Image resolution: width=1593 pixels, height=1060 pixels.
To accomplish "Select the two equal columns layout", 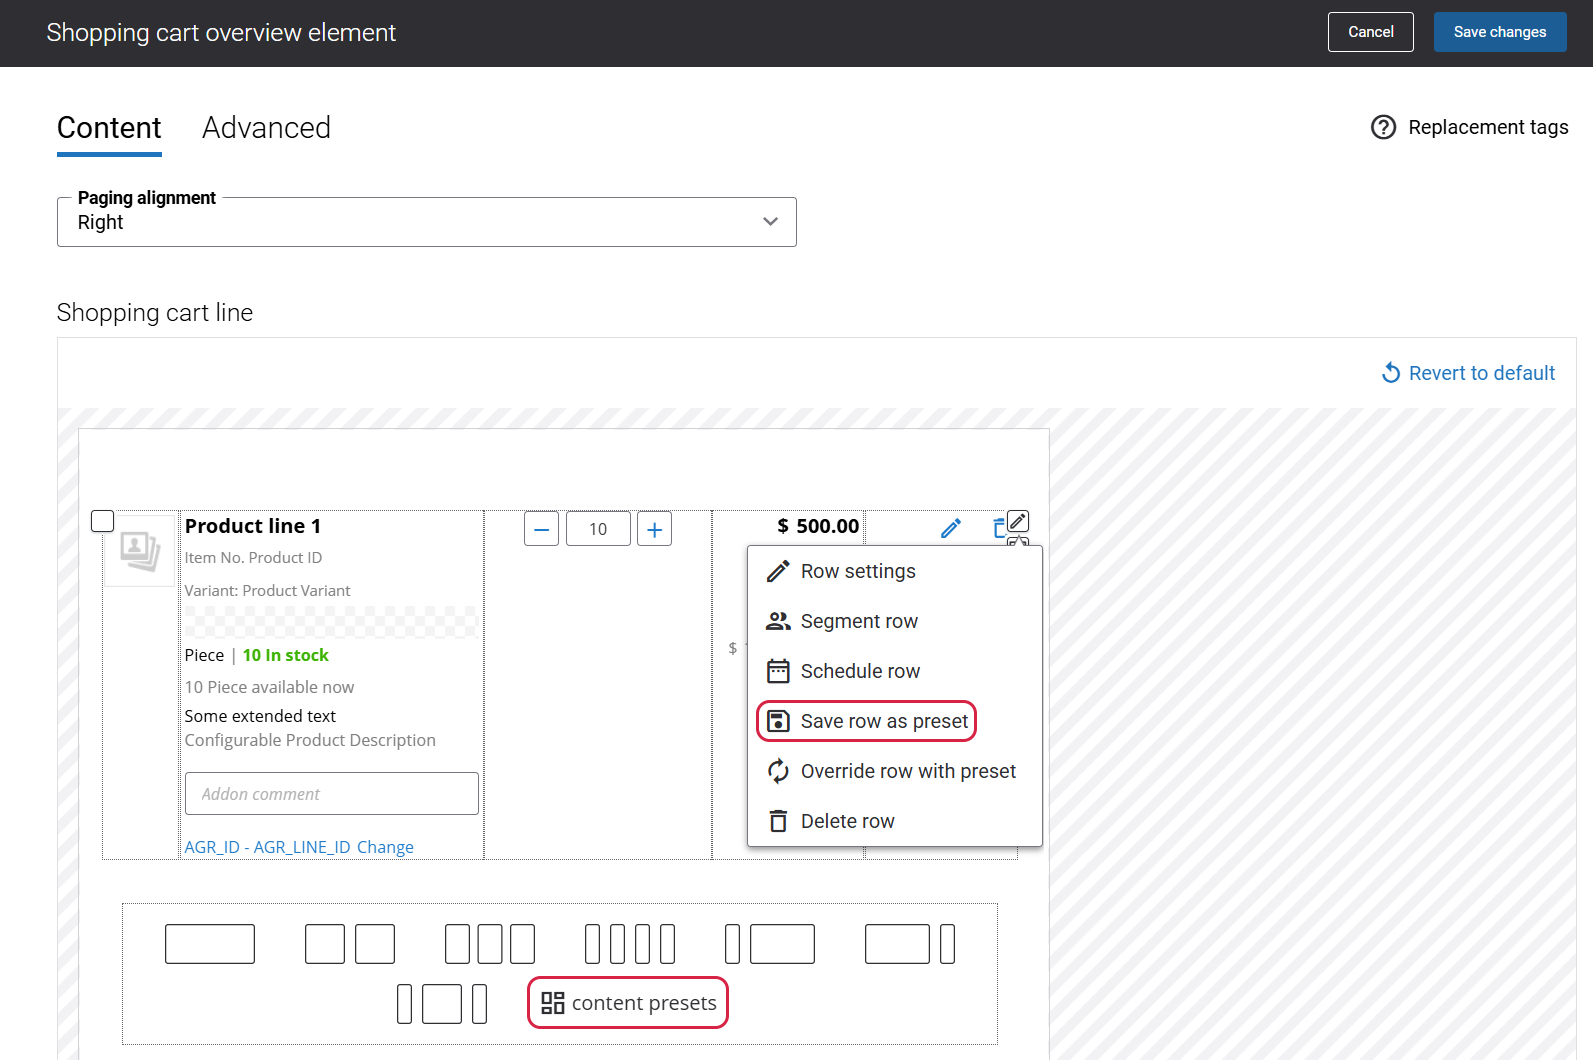I will [x=350, y=944].
